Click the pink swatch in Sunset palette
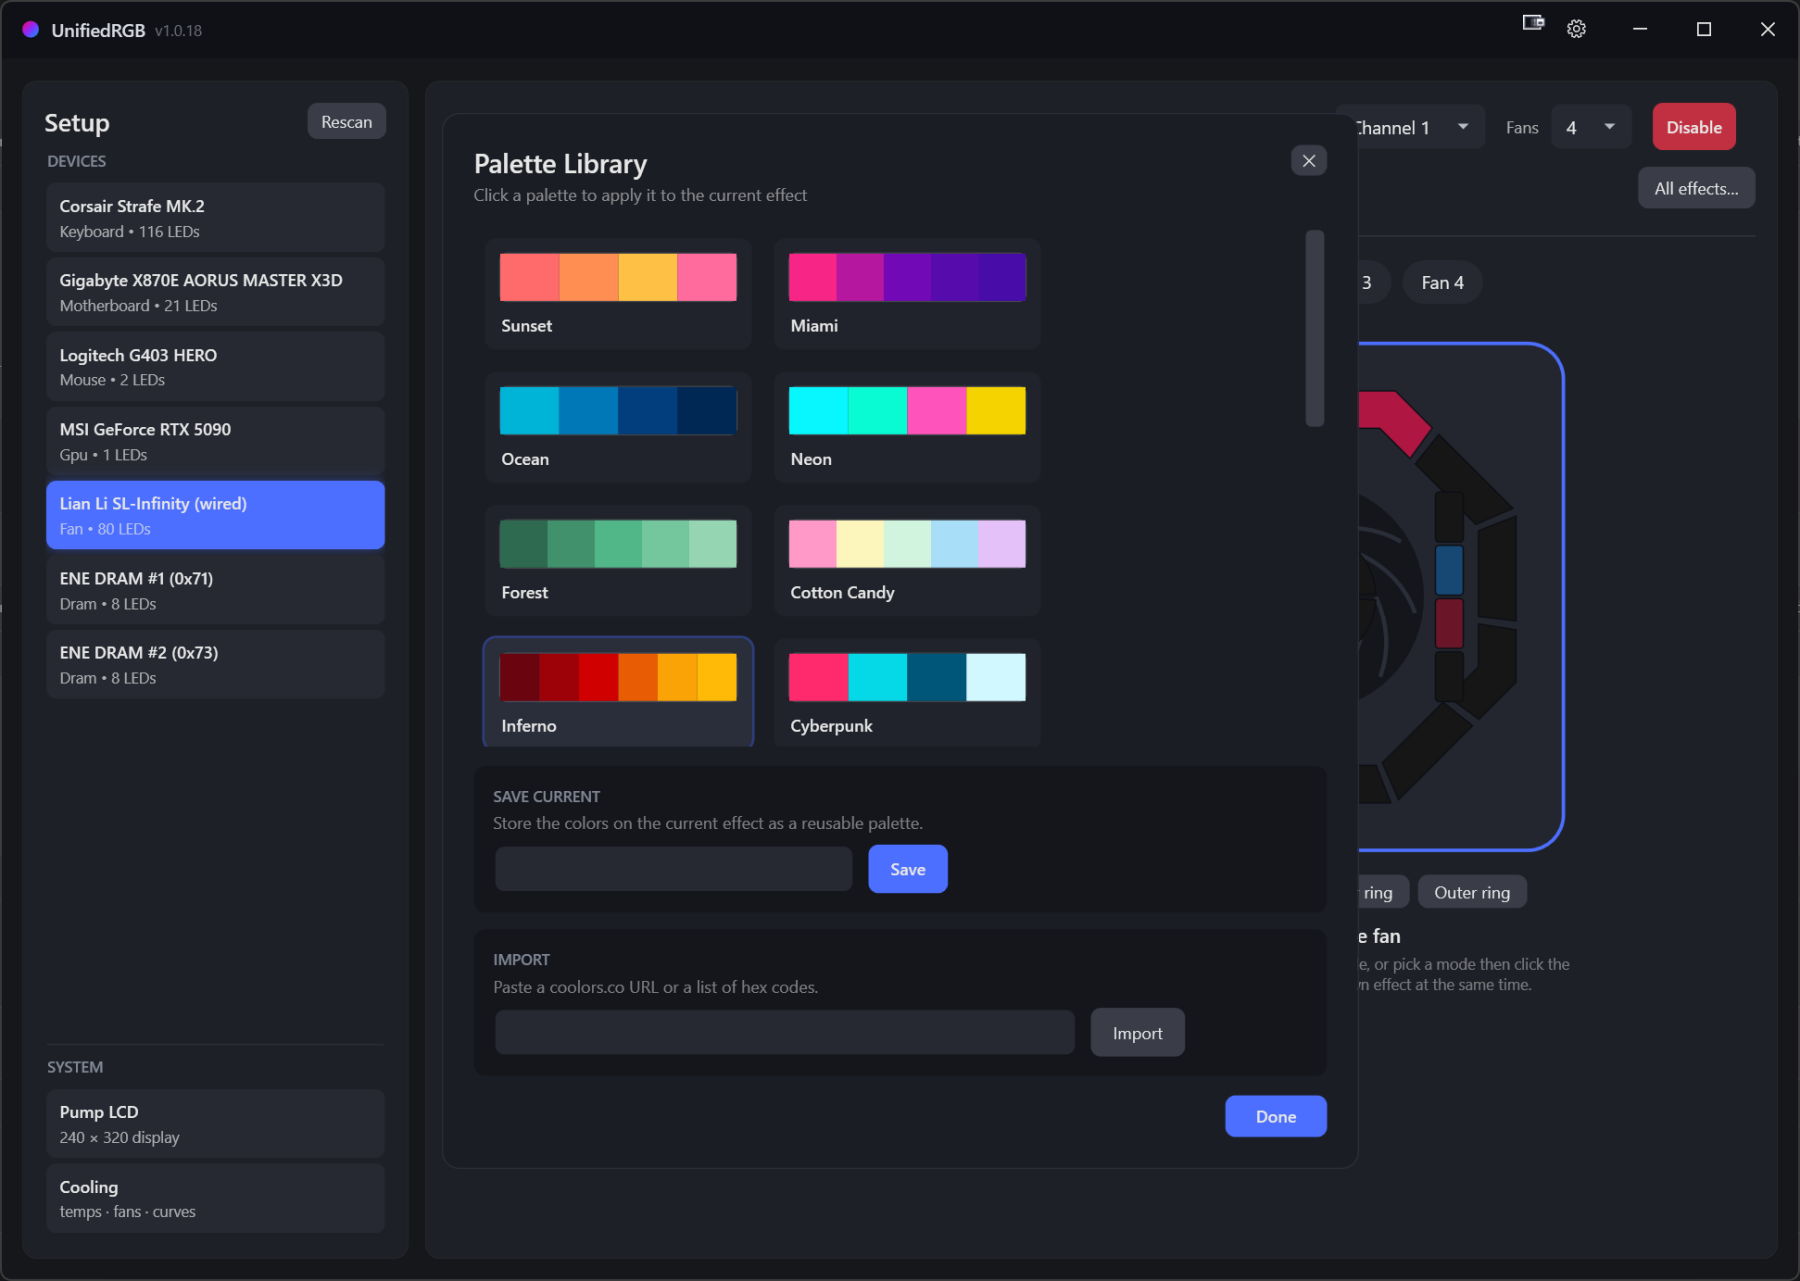 coord(706,277)
